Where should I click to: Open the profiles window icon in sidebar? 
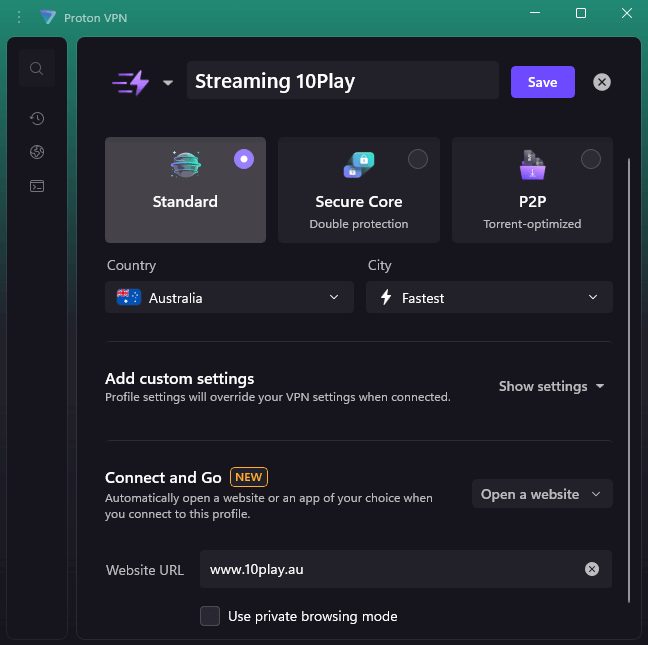(x=37, y=186)
